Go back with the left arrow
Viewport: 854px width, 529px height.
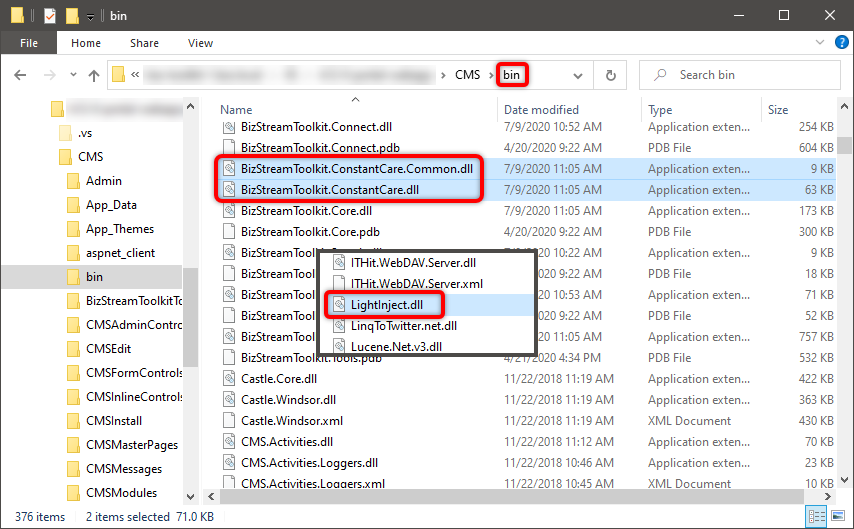click(x=20, y=75)
